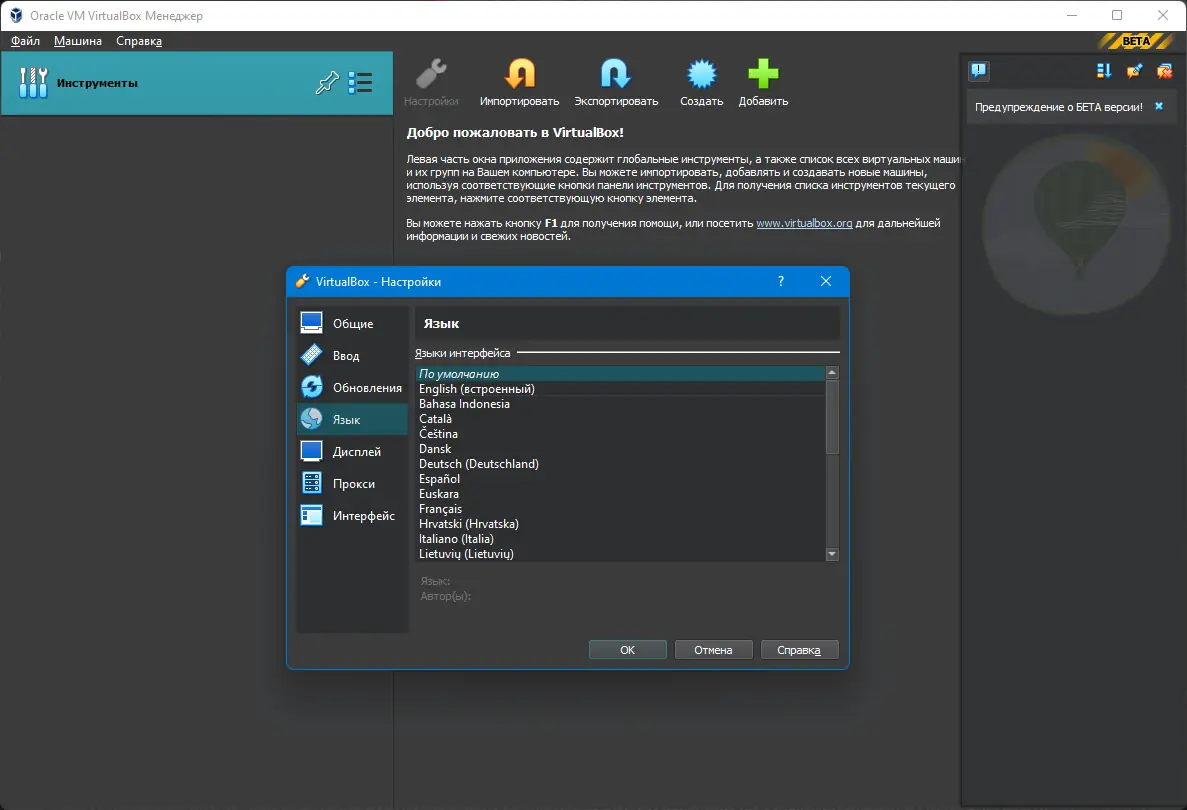Click the VirtualBox logo in title bar
Screen dimensions: 1187x810
[16, 15]
